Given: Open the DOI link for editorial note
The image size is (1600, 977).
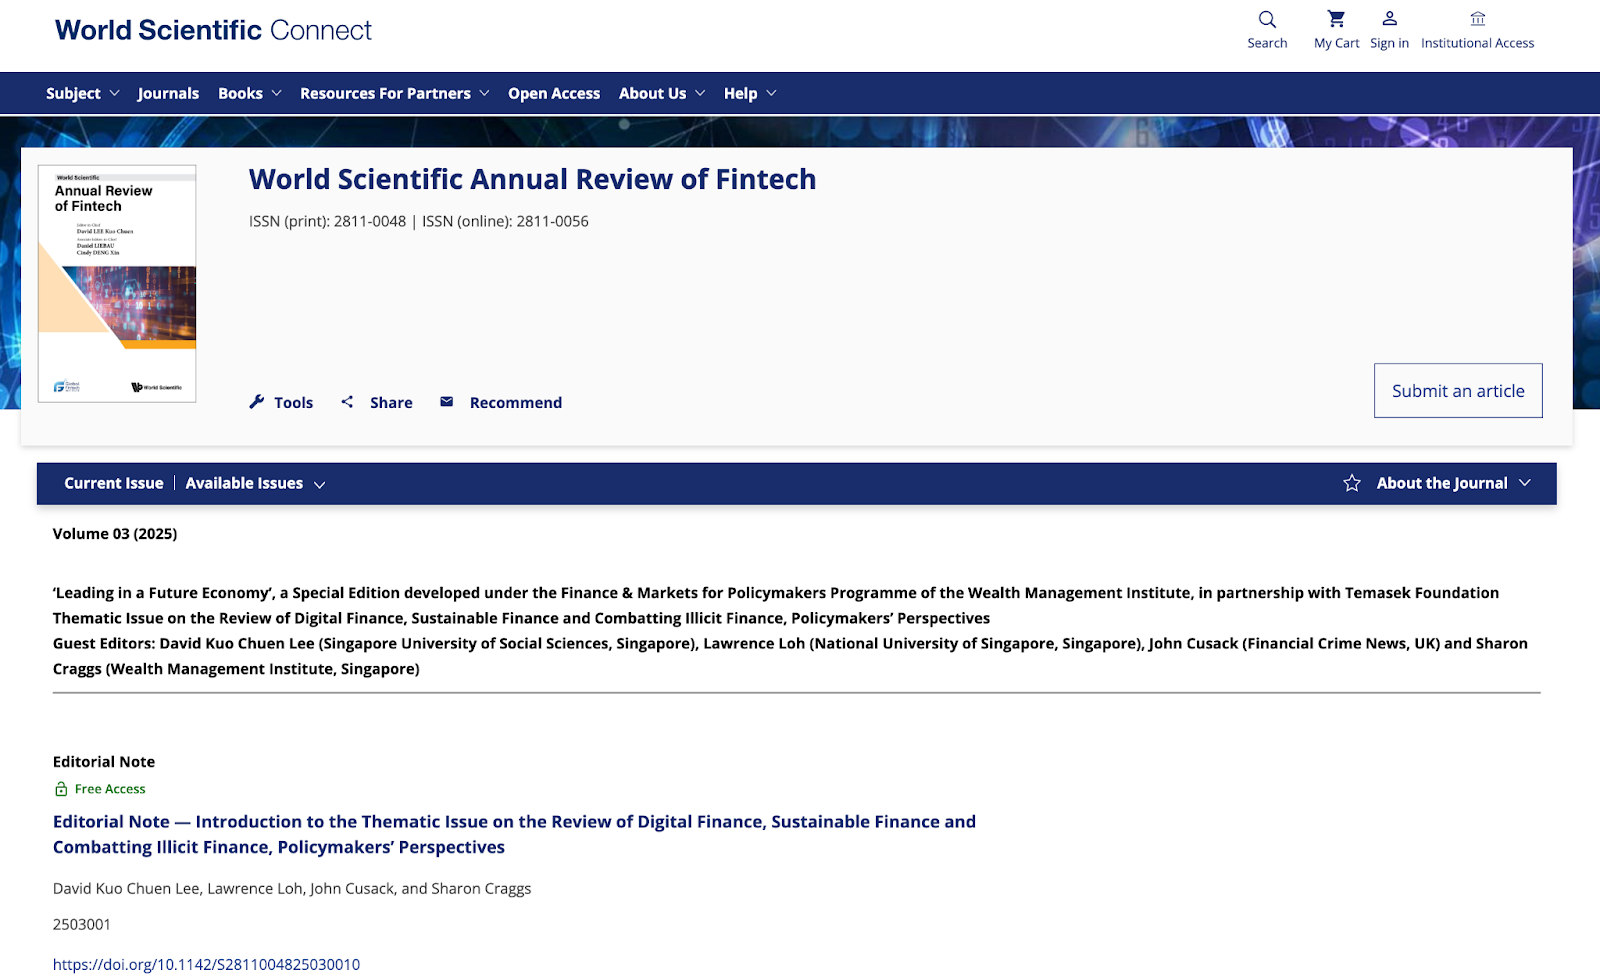Looking at the screenshot, I should (206, 964).
